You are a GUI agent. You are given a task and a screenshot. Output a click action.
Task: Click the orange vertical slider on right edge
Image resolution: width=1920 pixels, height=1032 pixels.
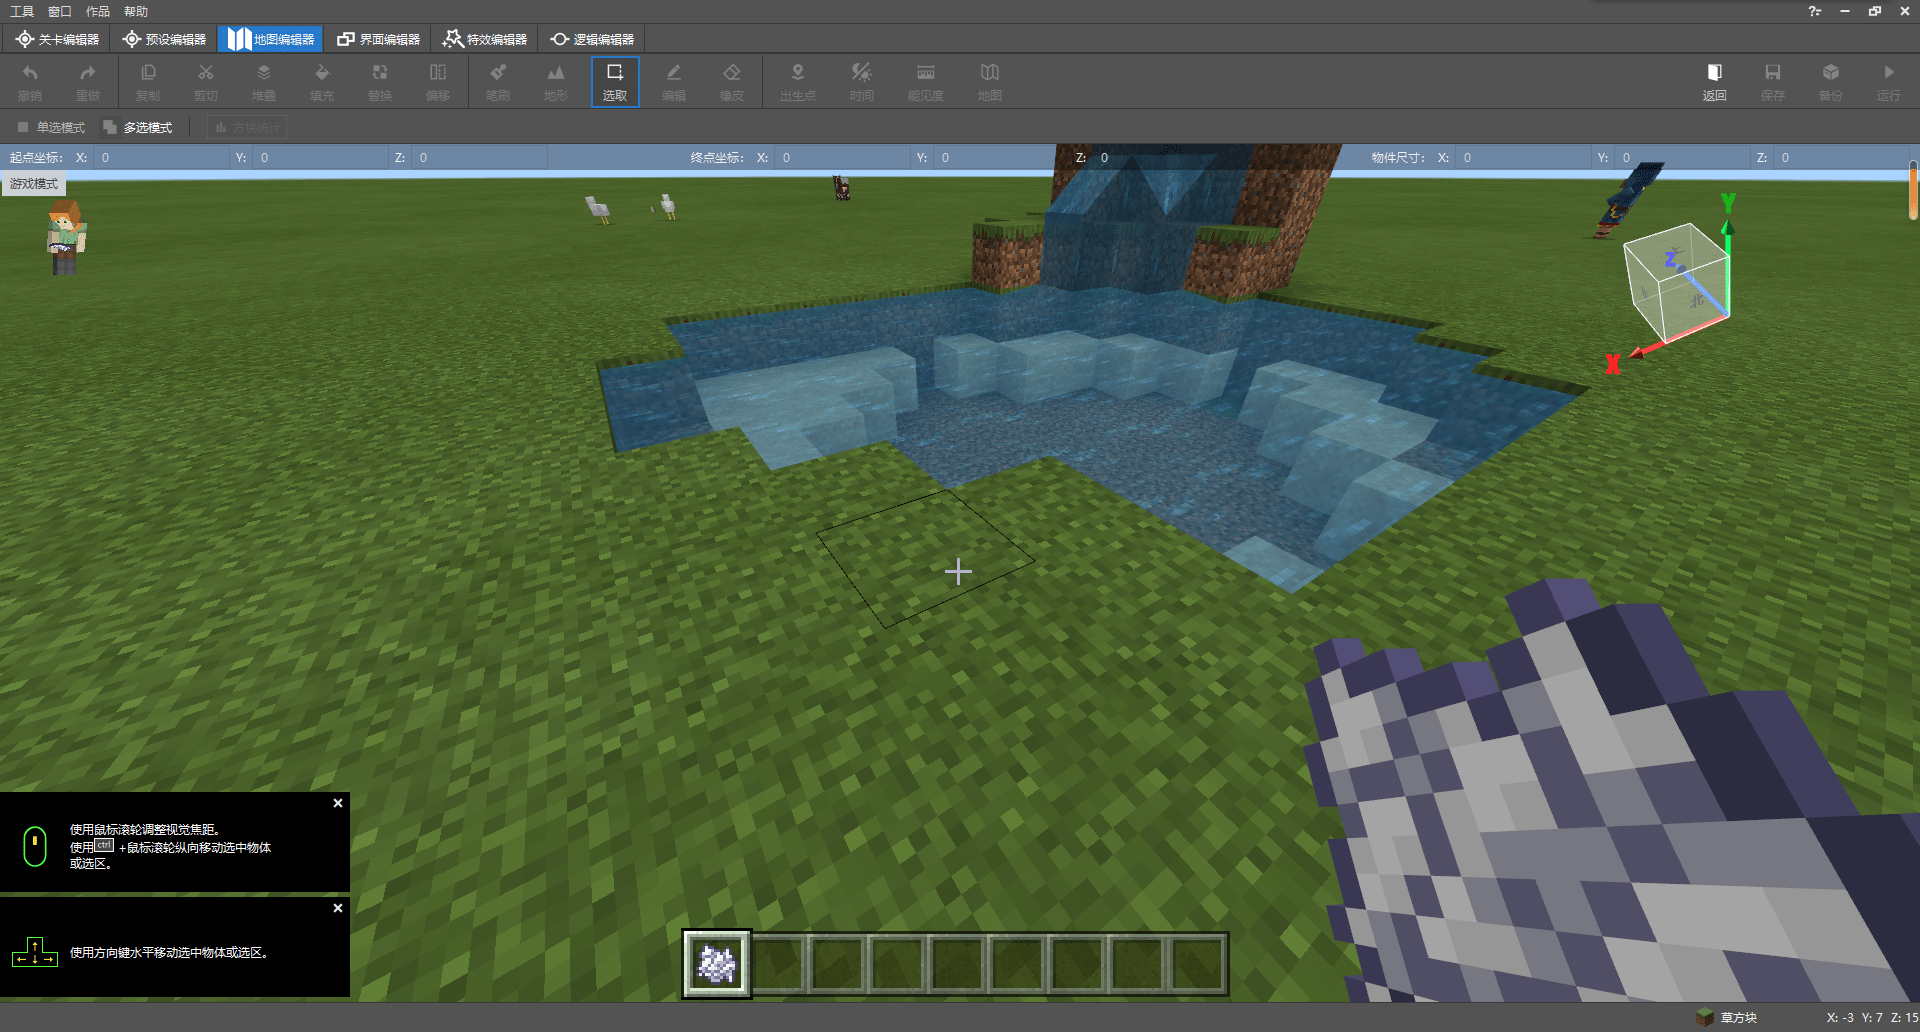[x=1913, y=190]
